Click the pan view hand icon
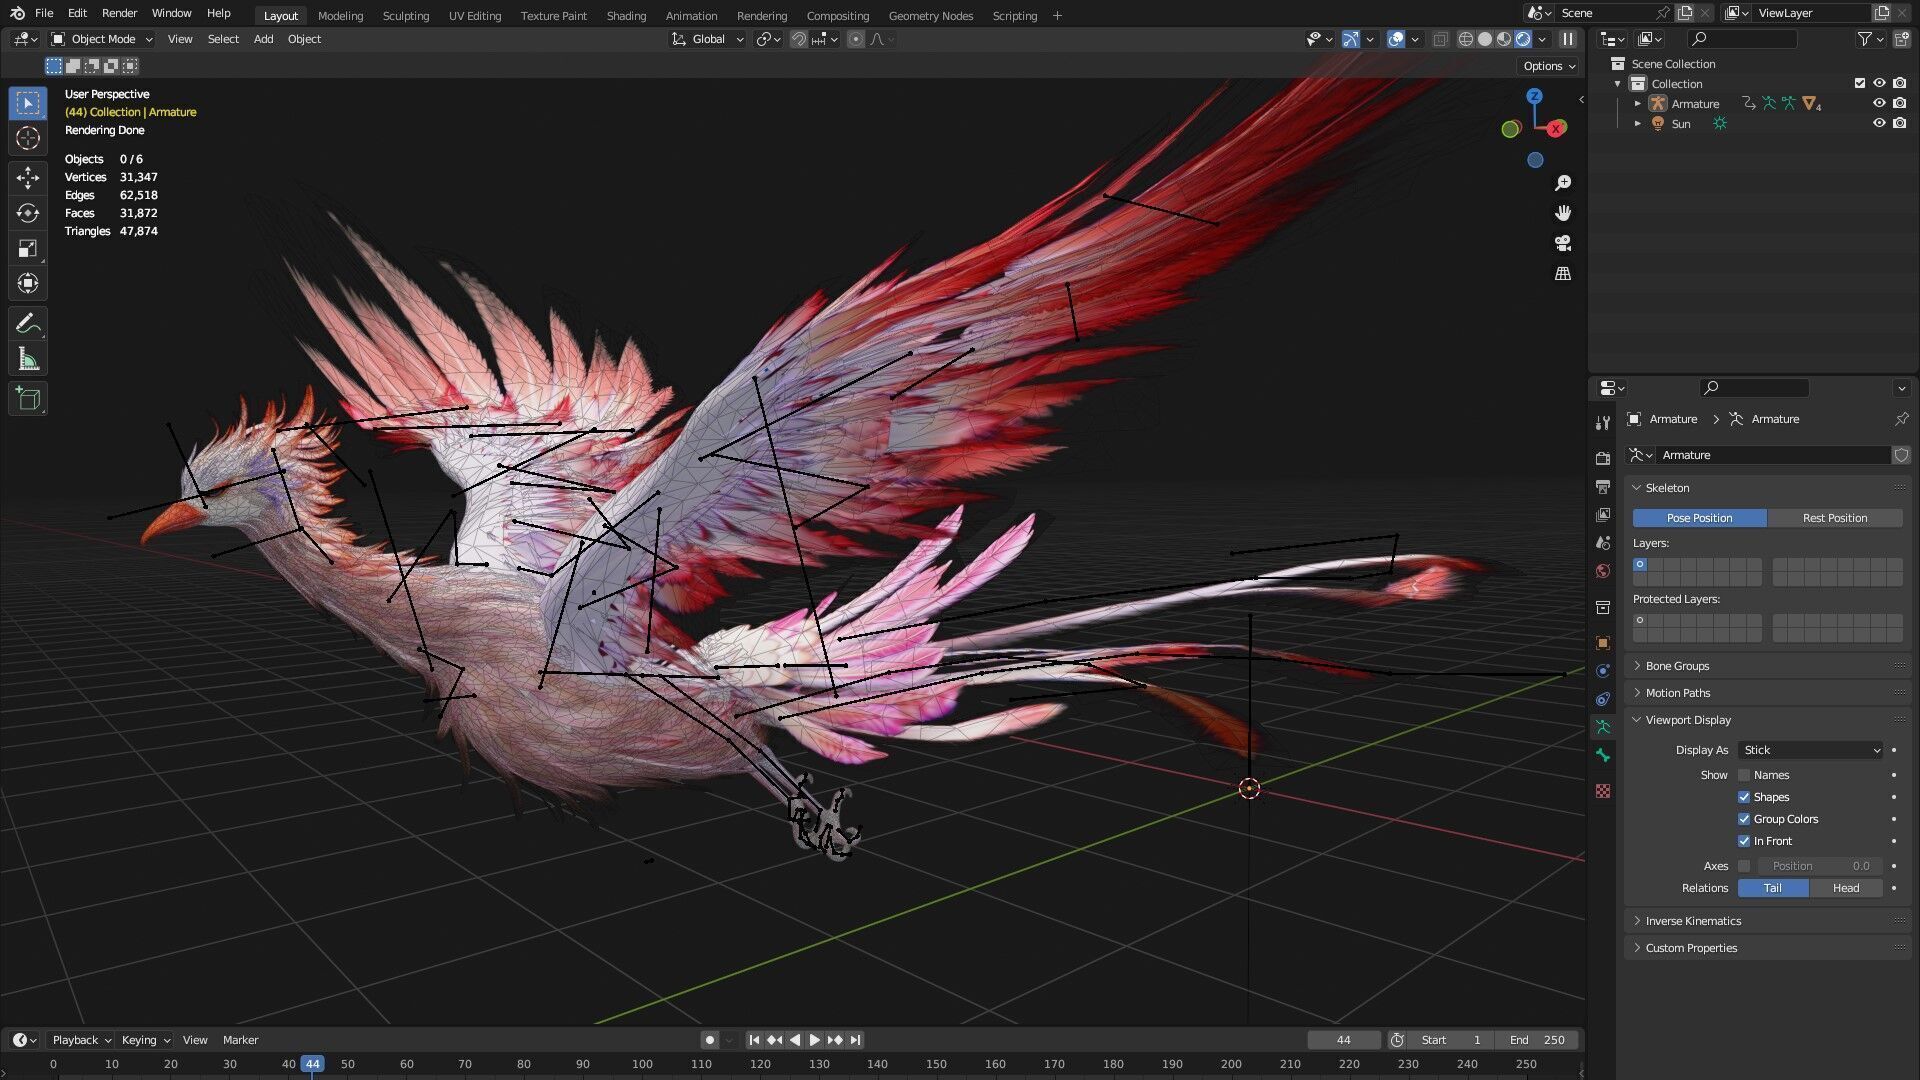1920x1080 pixels. click(x=1563, y=213)
